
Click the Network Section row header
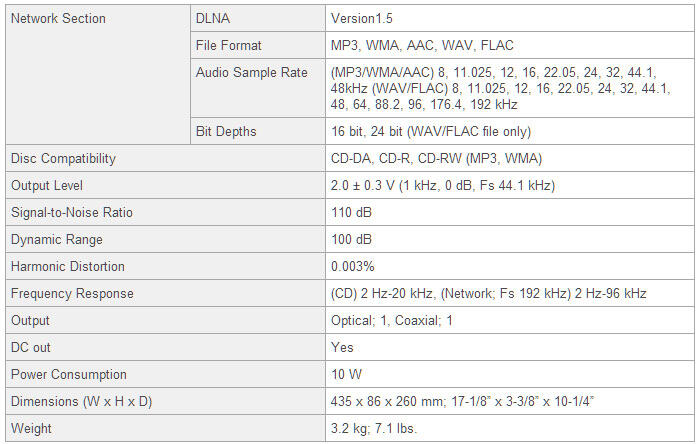click(58, 19)
